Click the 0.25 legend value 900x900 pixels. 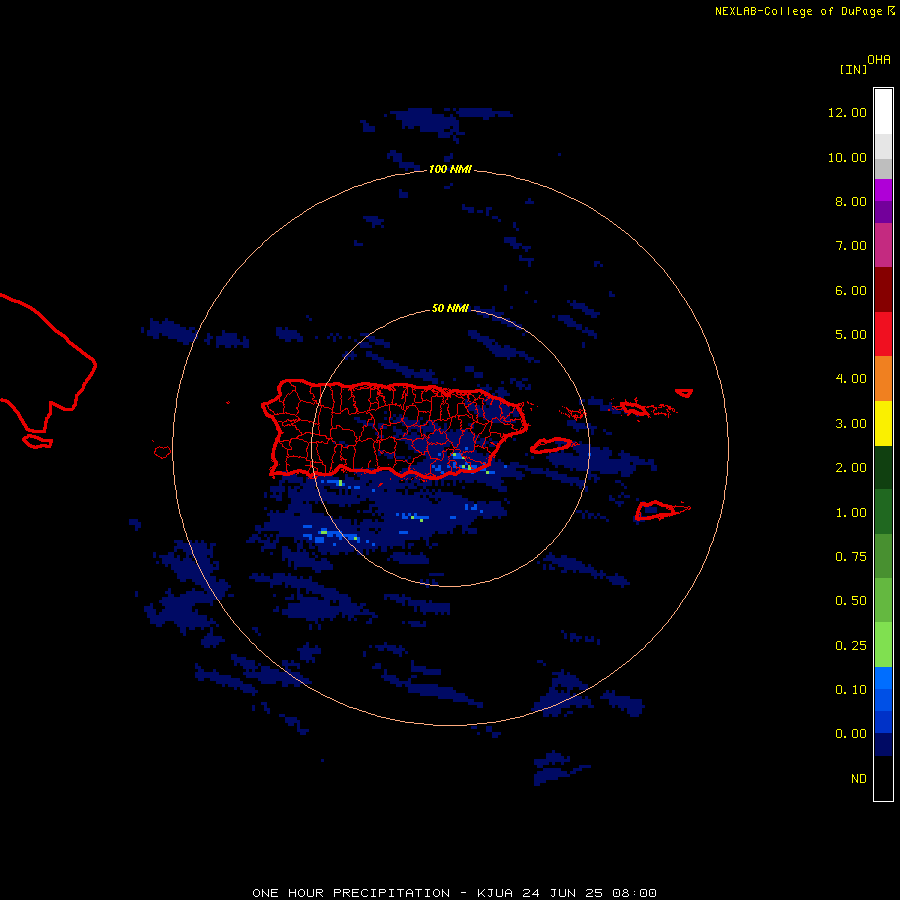click(x=851, y=646)
